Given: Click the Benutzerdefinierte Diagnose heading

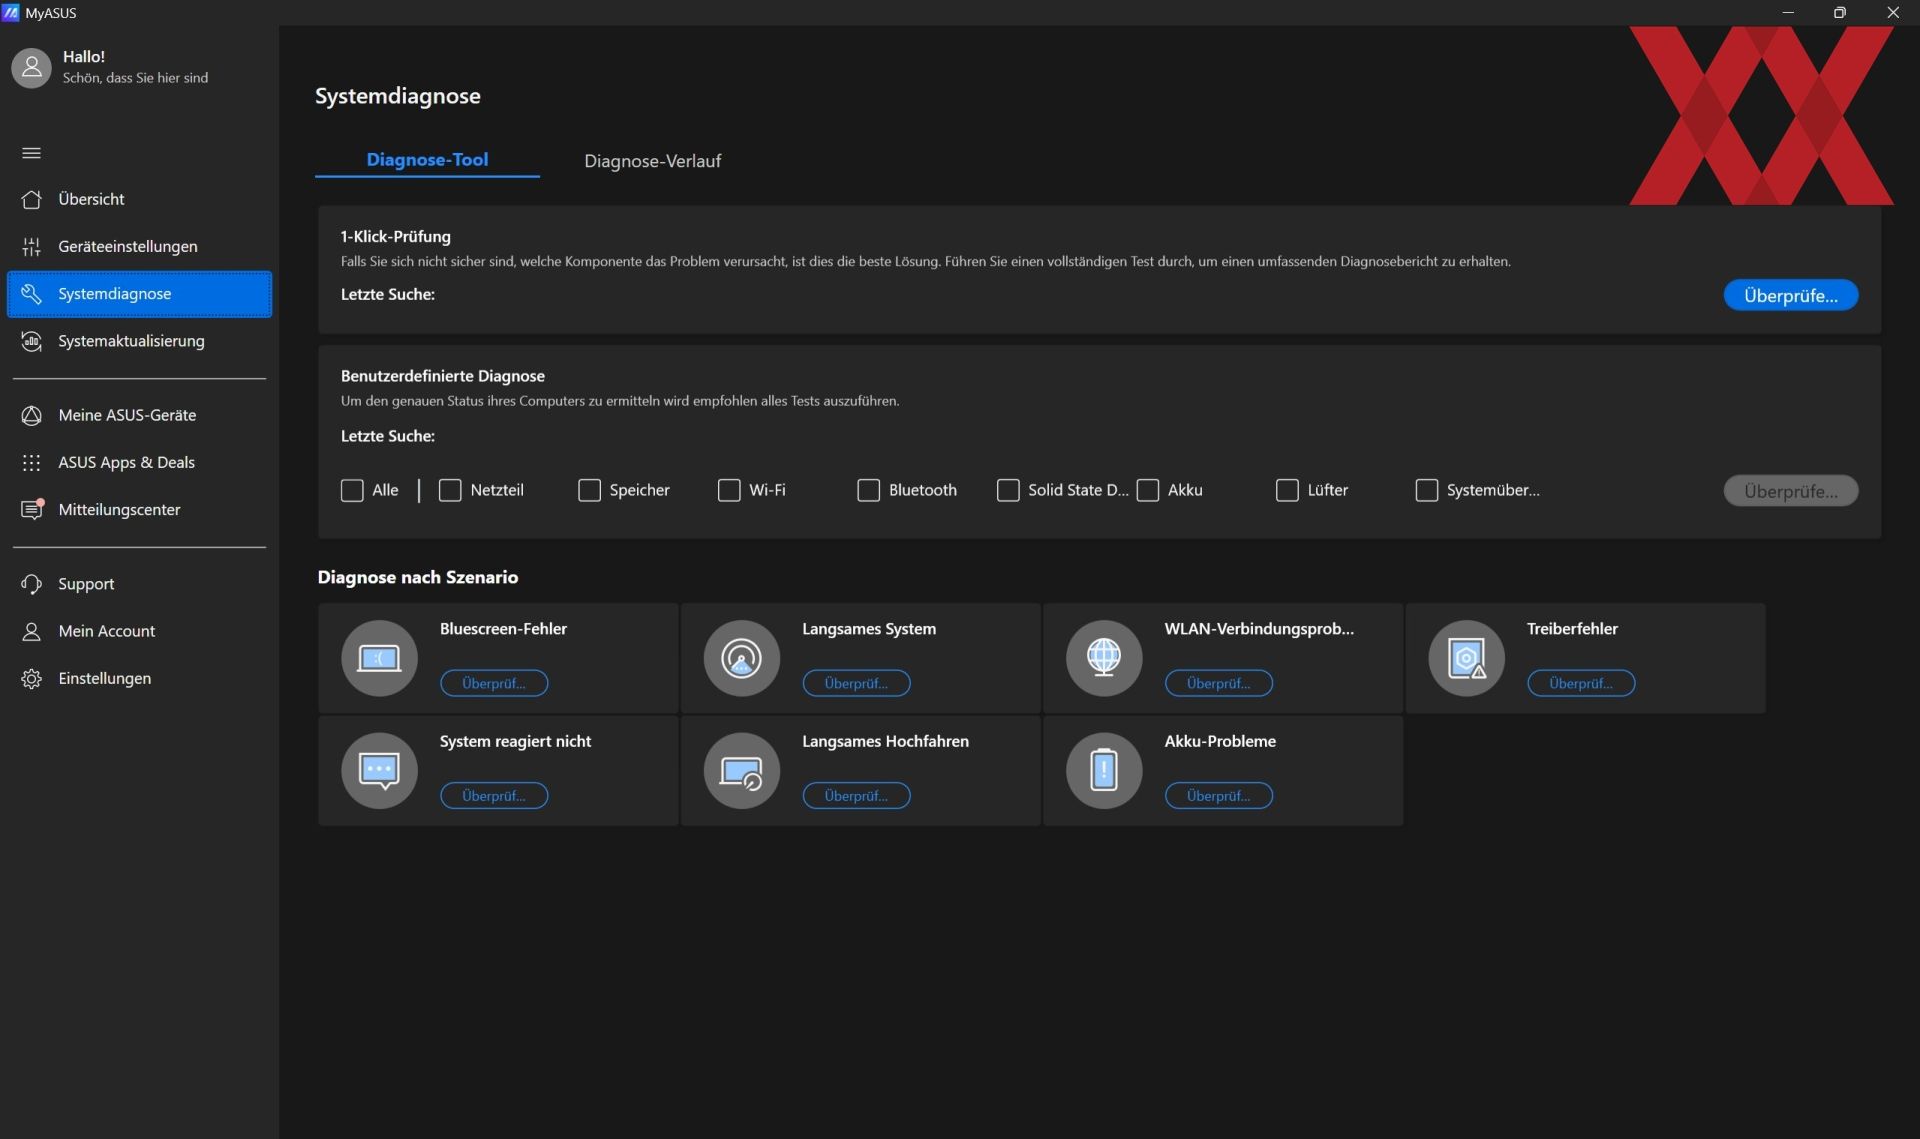Looking at the screenshot, I should coord(443,376).
